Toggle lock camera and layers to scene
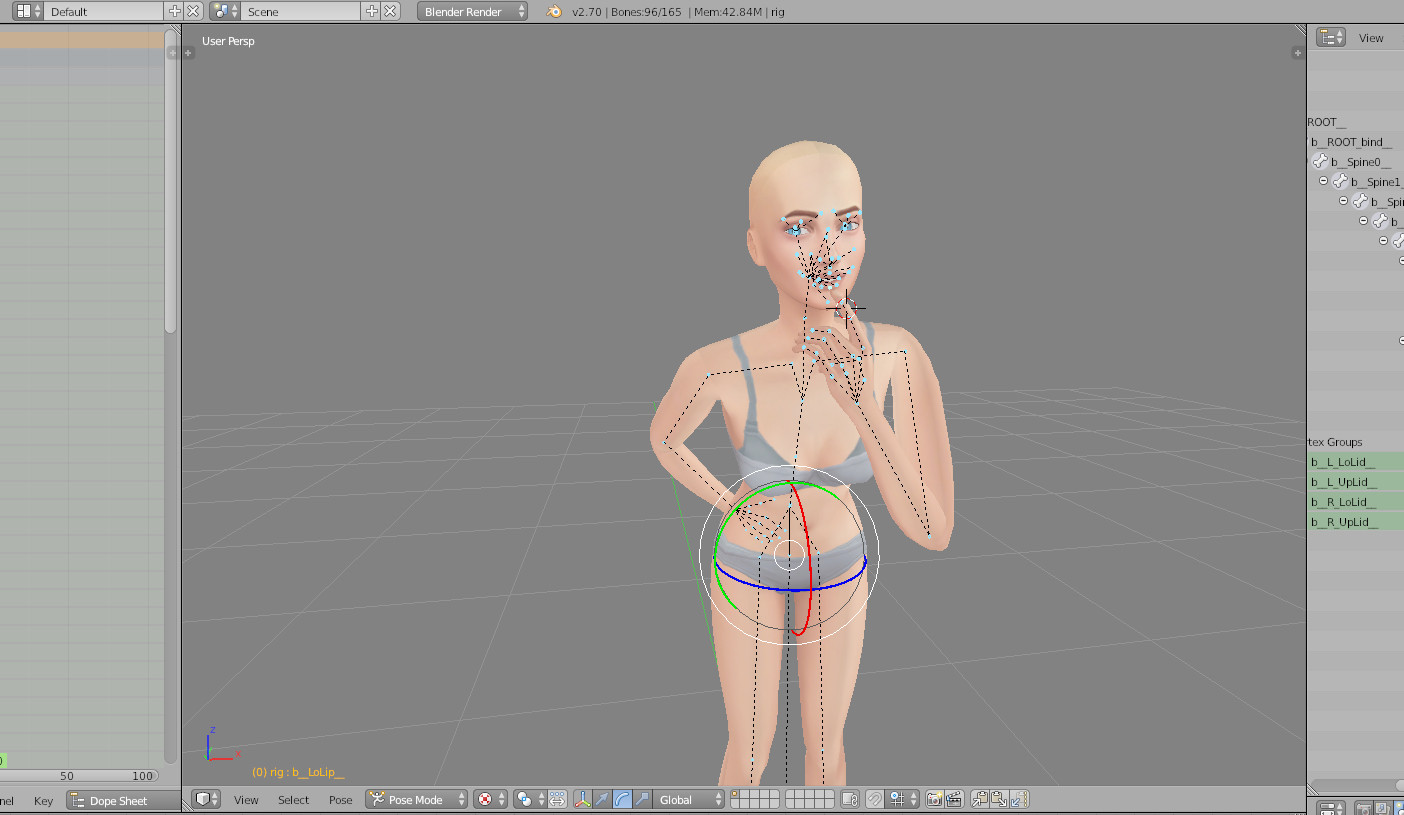 pos(849,799)
